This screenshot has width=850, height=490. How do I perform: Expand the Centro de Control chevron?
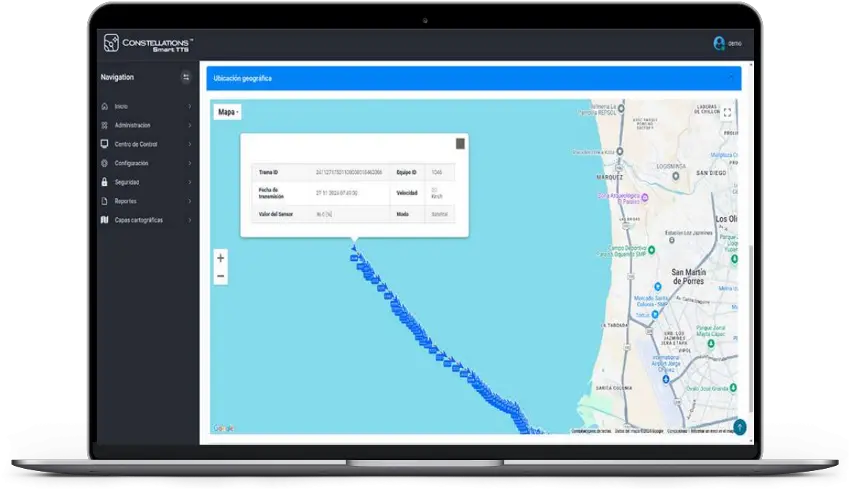tap(189, 144)
